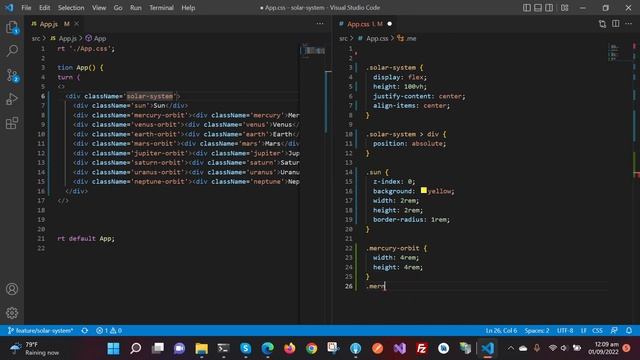This screenshot has width=640, height=360.
Task: Click Open Changes icon in App.css editor
Action: 602,24
